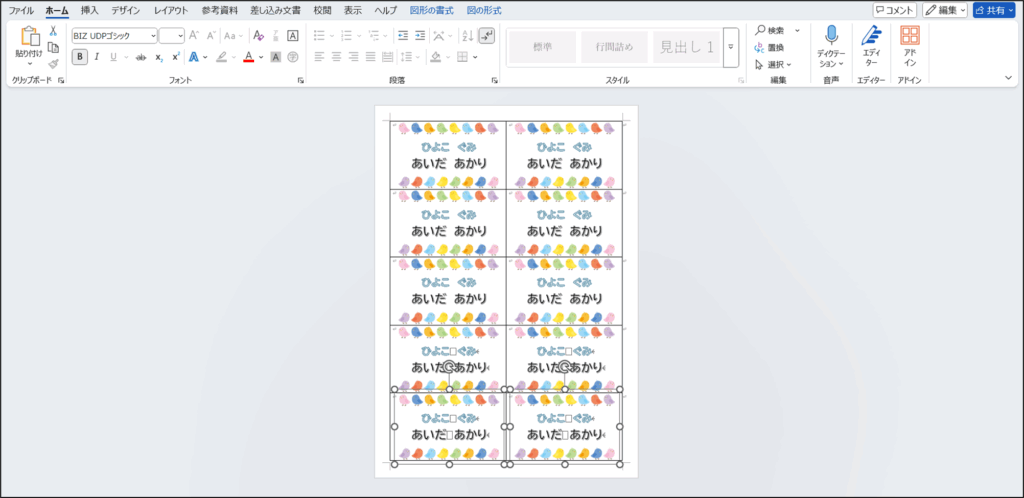Open the line spacing dropdown
Screen dimensions: 1024x498
tap(409, 57)
